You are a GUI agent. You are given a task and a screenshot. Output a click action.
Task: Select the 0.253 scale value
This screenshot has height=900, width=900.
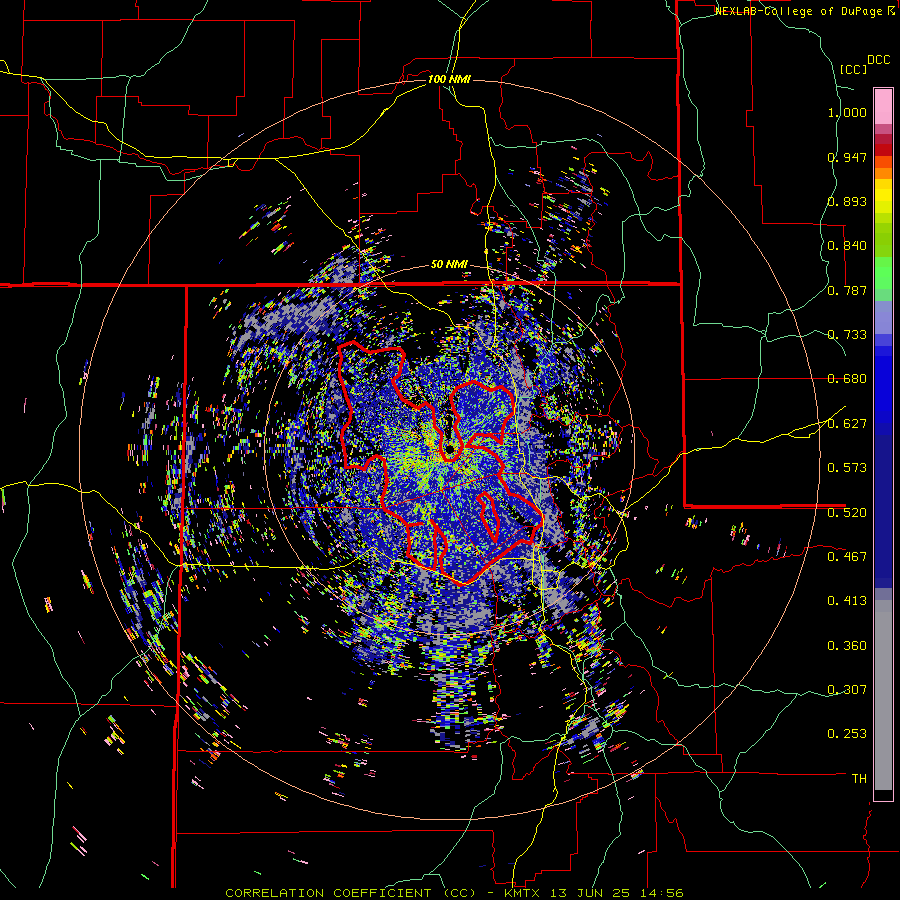point(847,734)
